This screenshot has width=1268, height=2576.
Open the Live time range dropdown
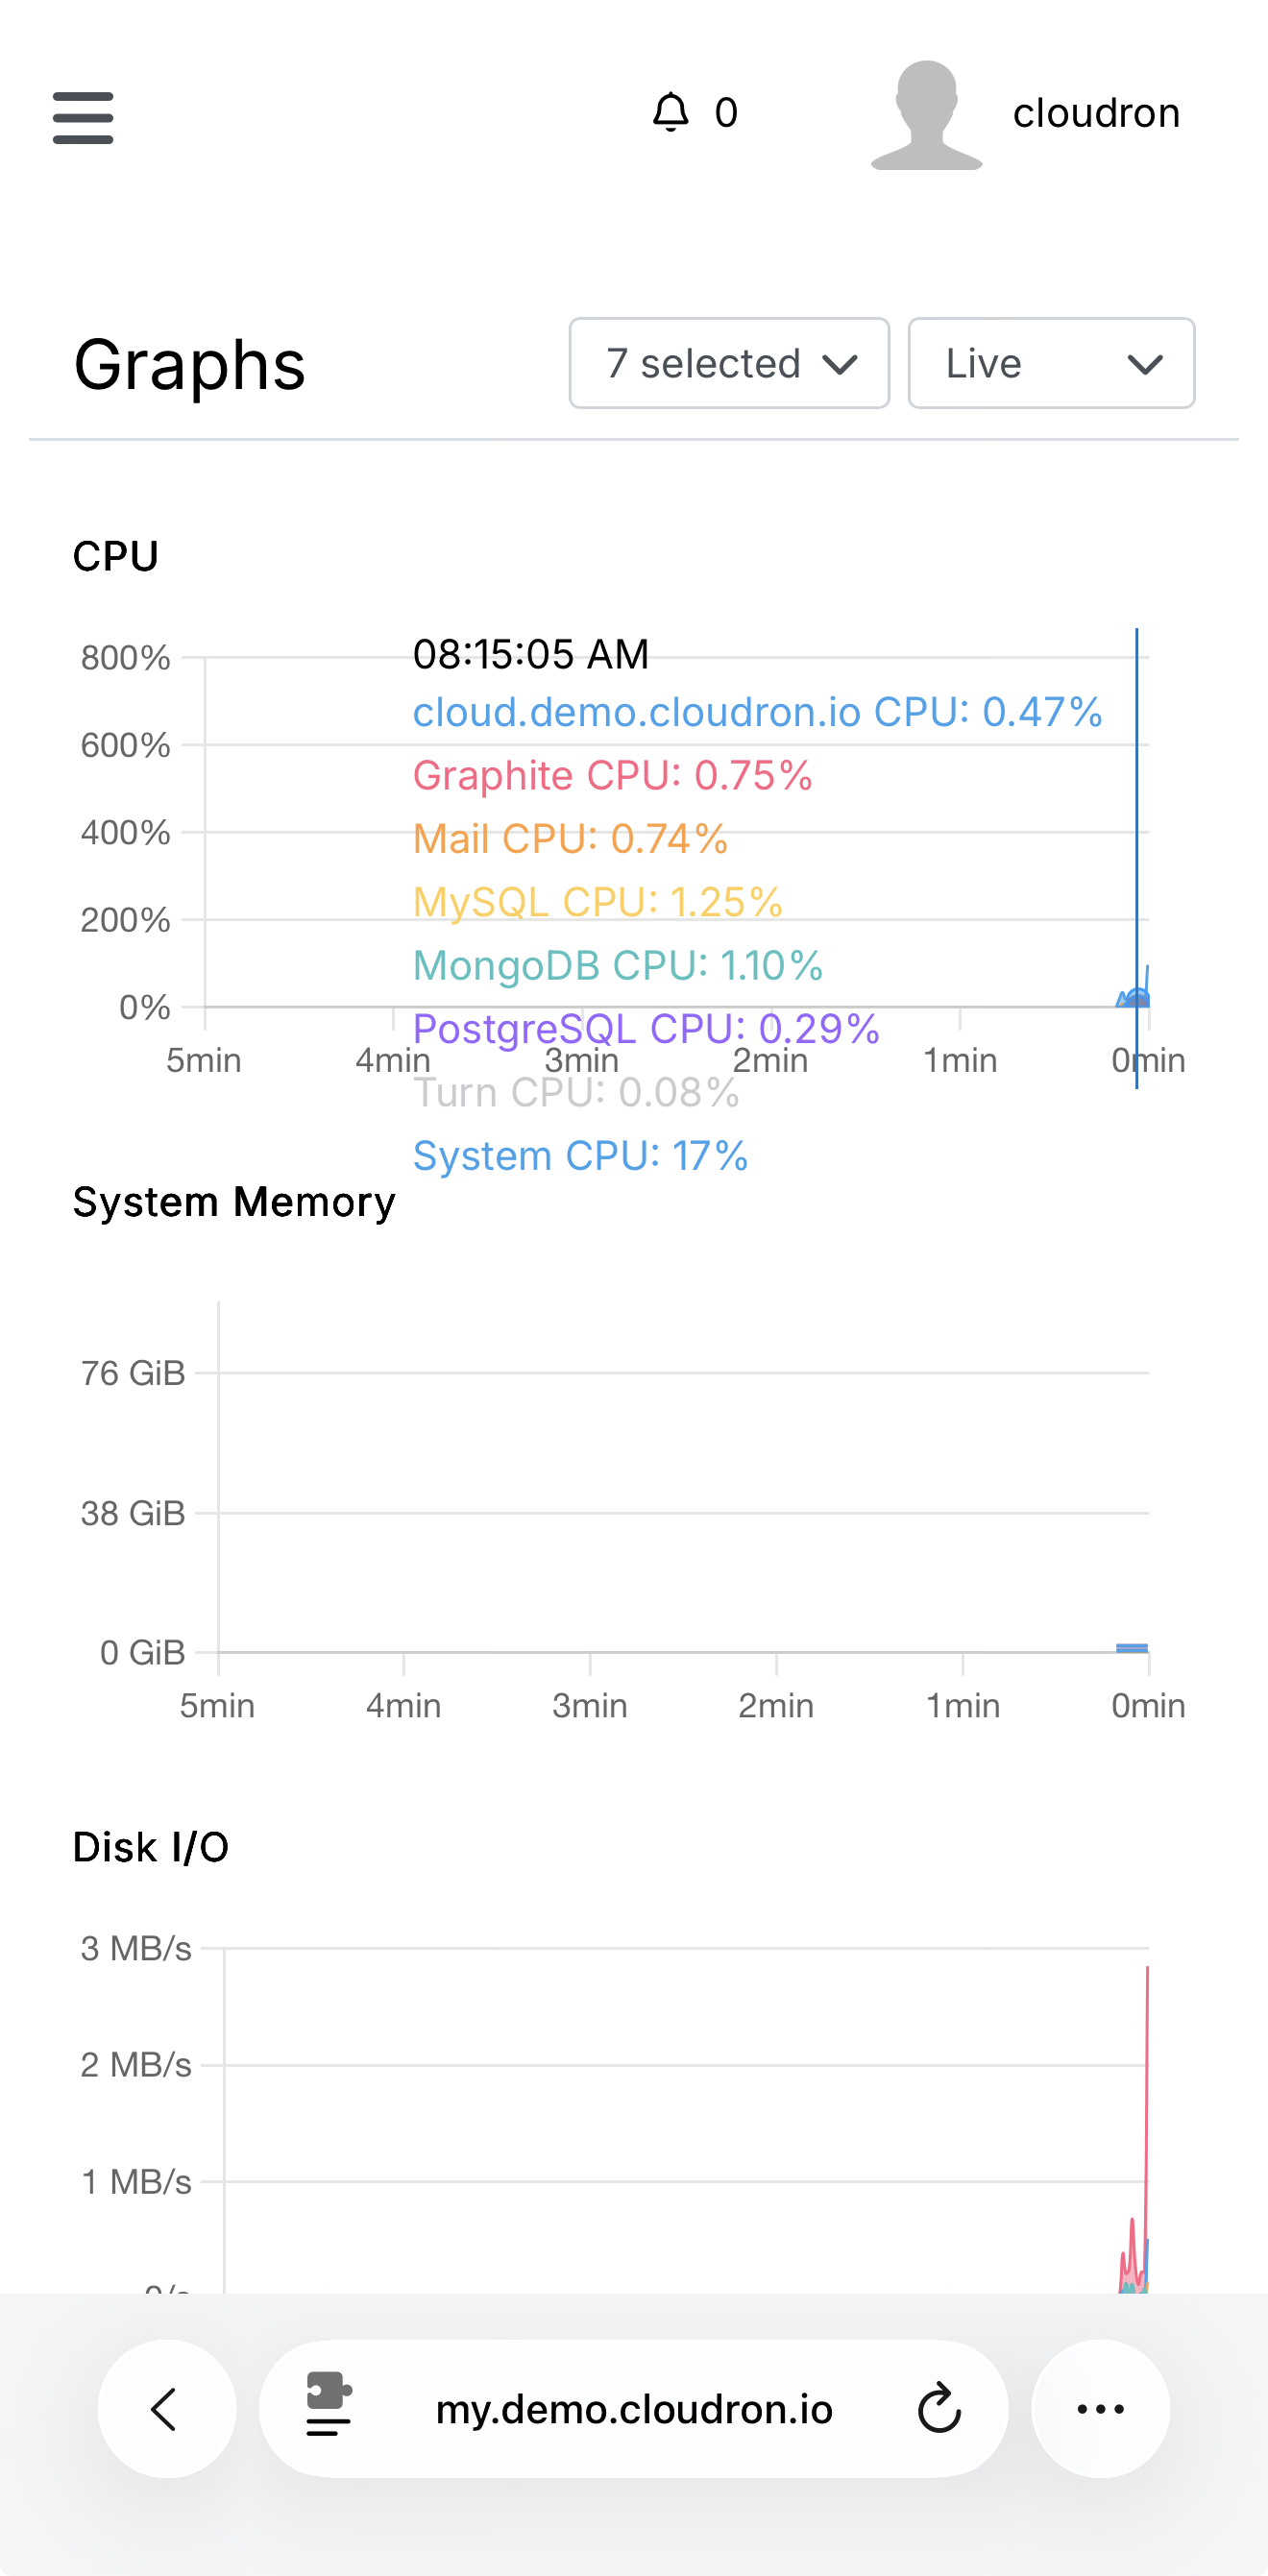[x=1051, y=363]
